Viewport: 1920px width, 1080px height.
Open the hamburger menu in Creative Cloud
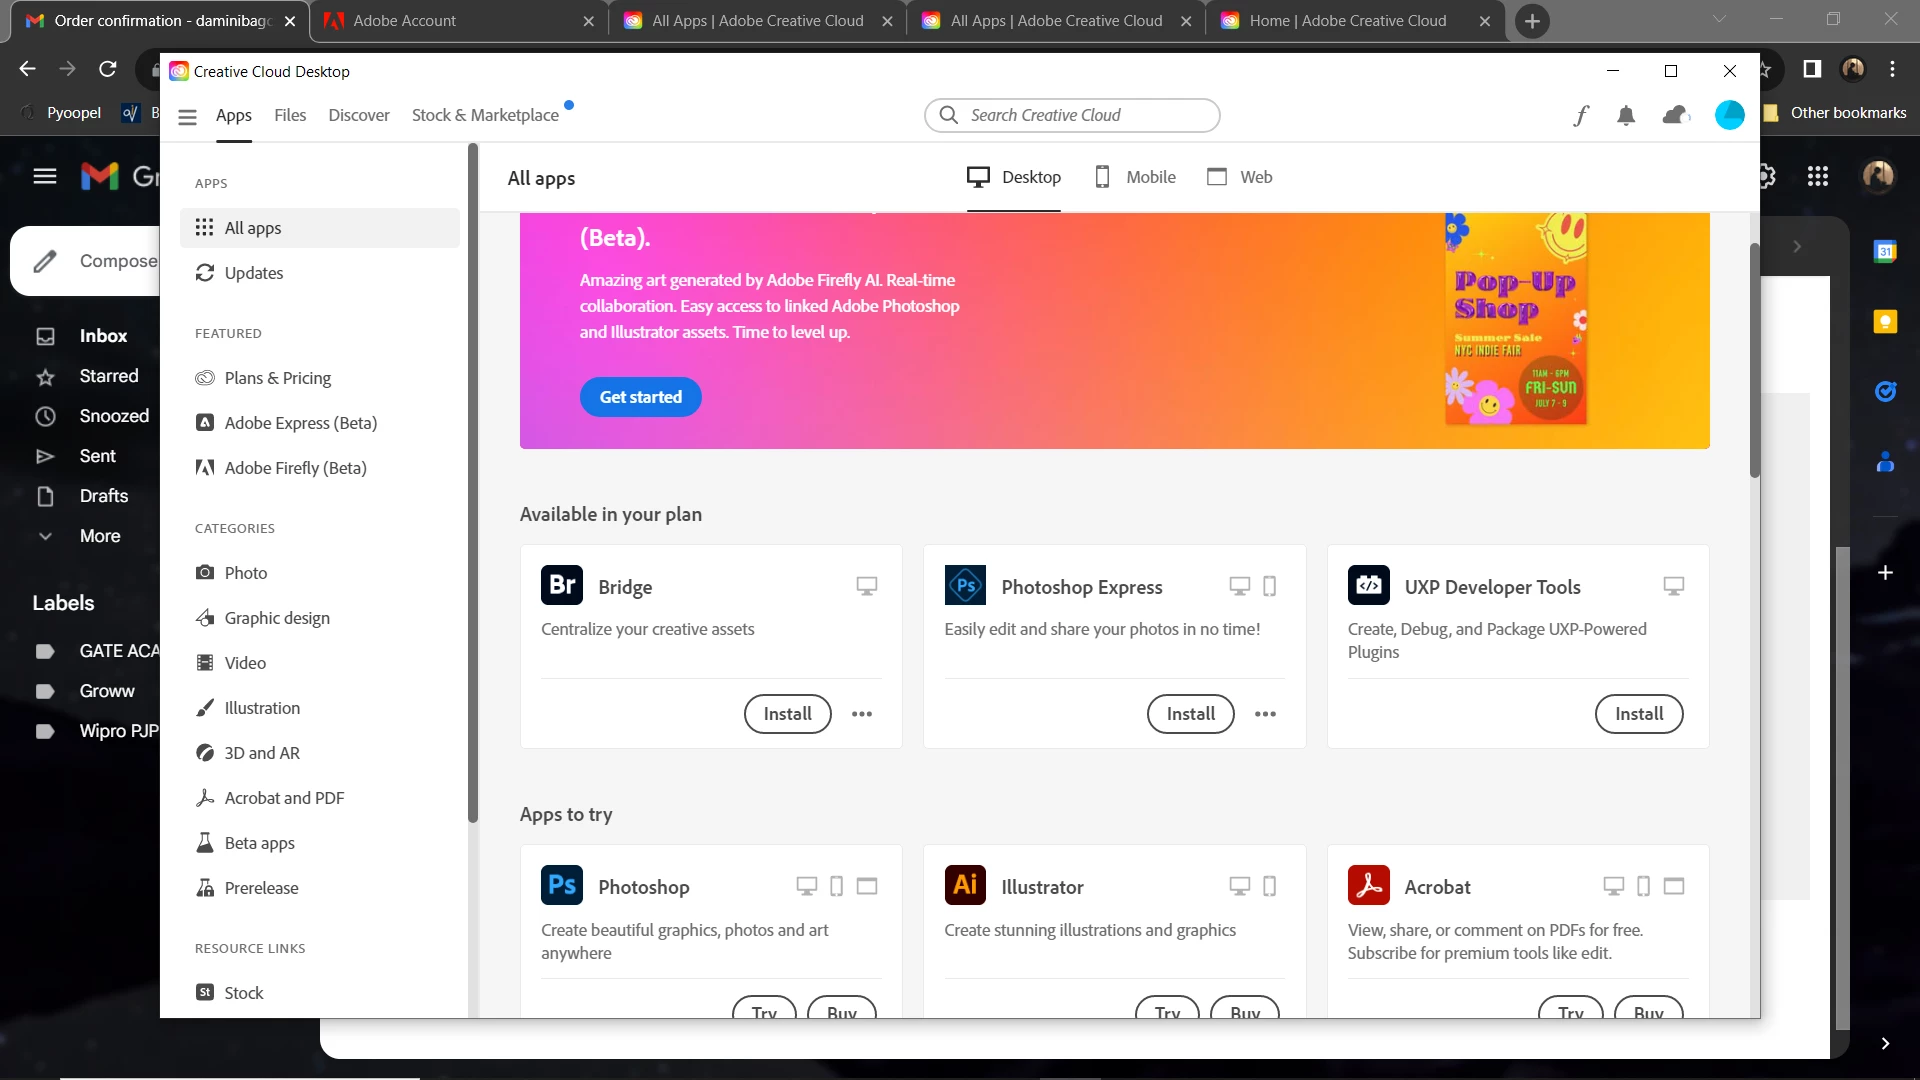187,117
